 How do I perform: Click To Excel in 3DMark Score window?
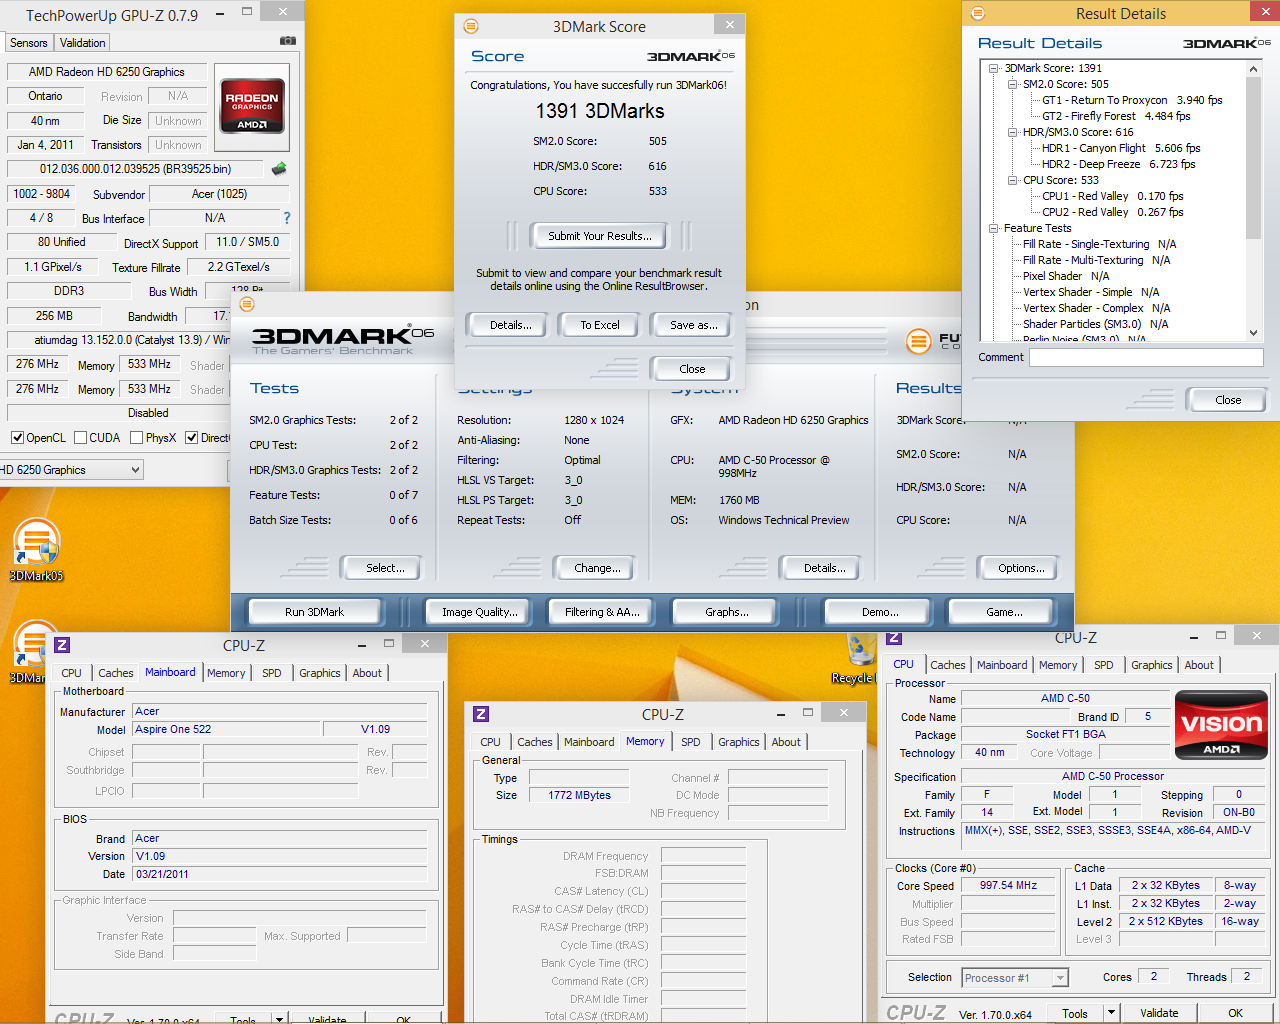(x=600, y=325)
